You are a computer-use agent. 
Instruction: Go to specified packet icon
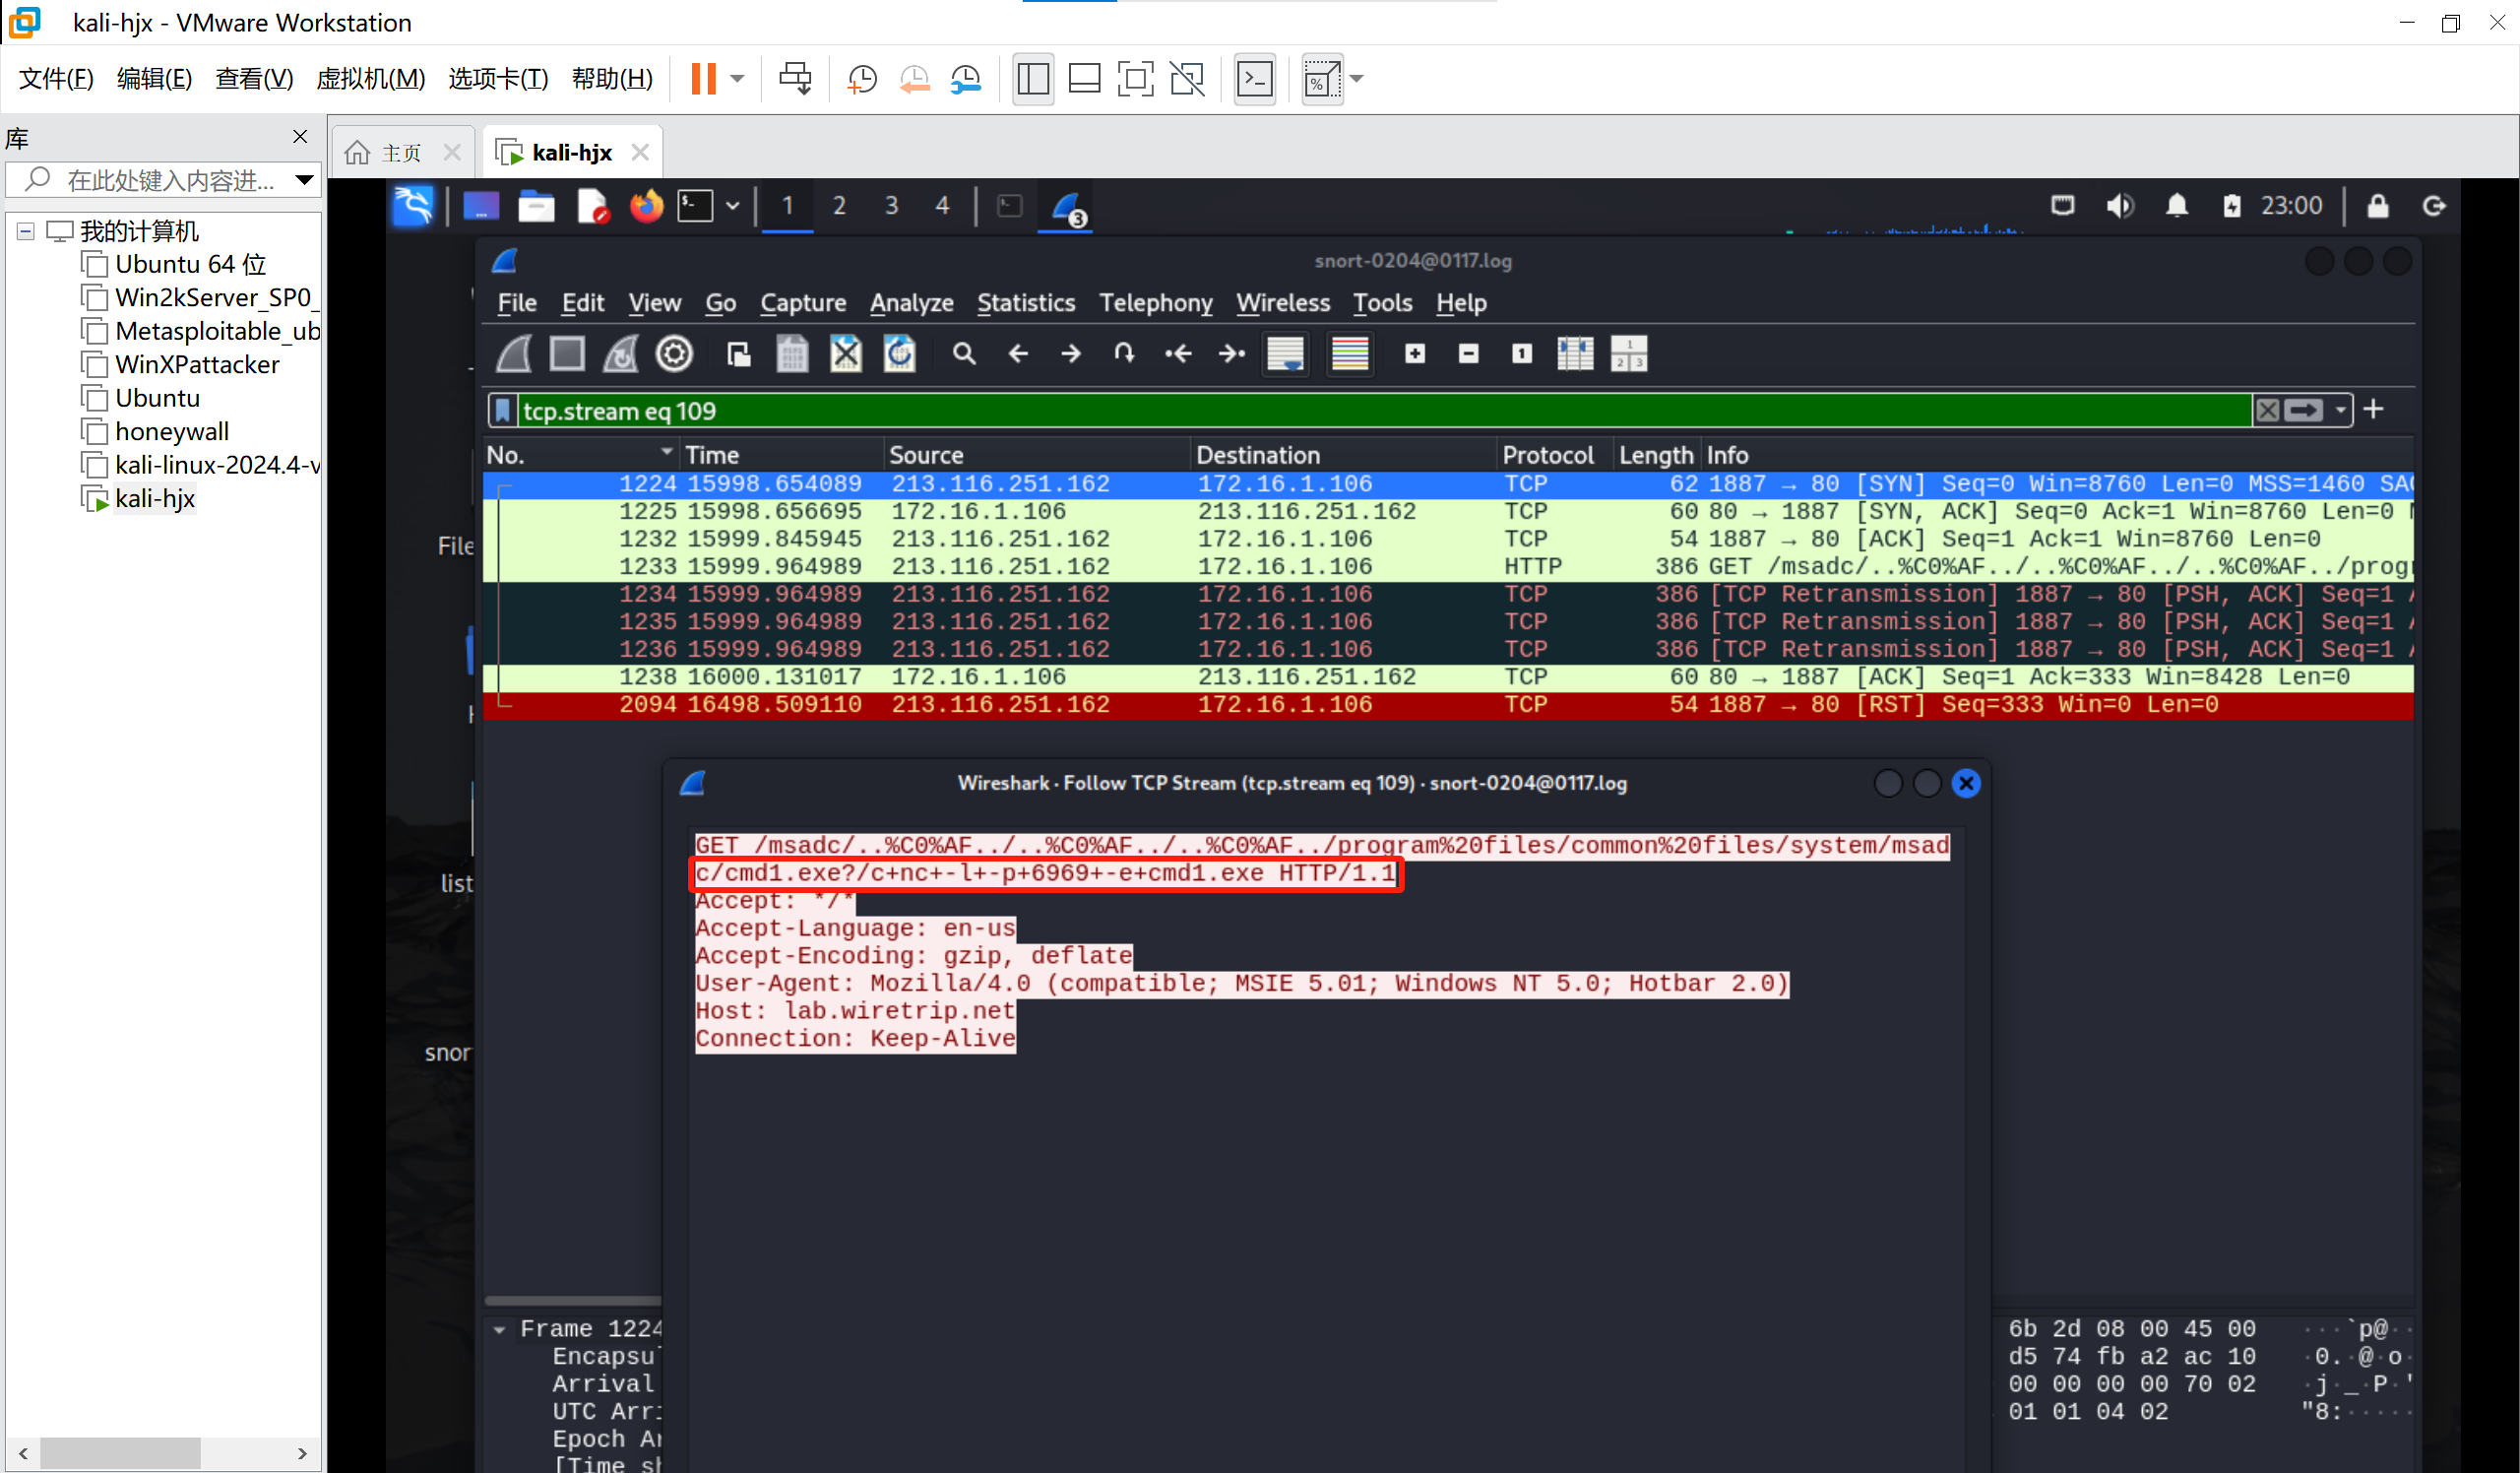pos(1124,354)
